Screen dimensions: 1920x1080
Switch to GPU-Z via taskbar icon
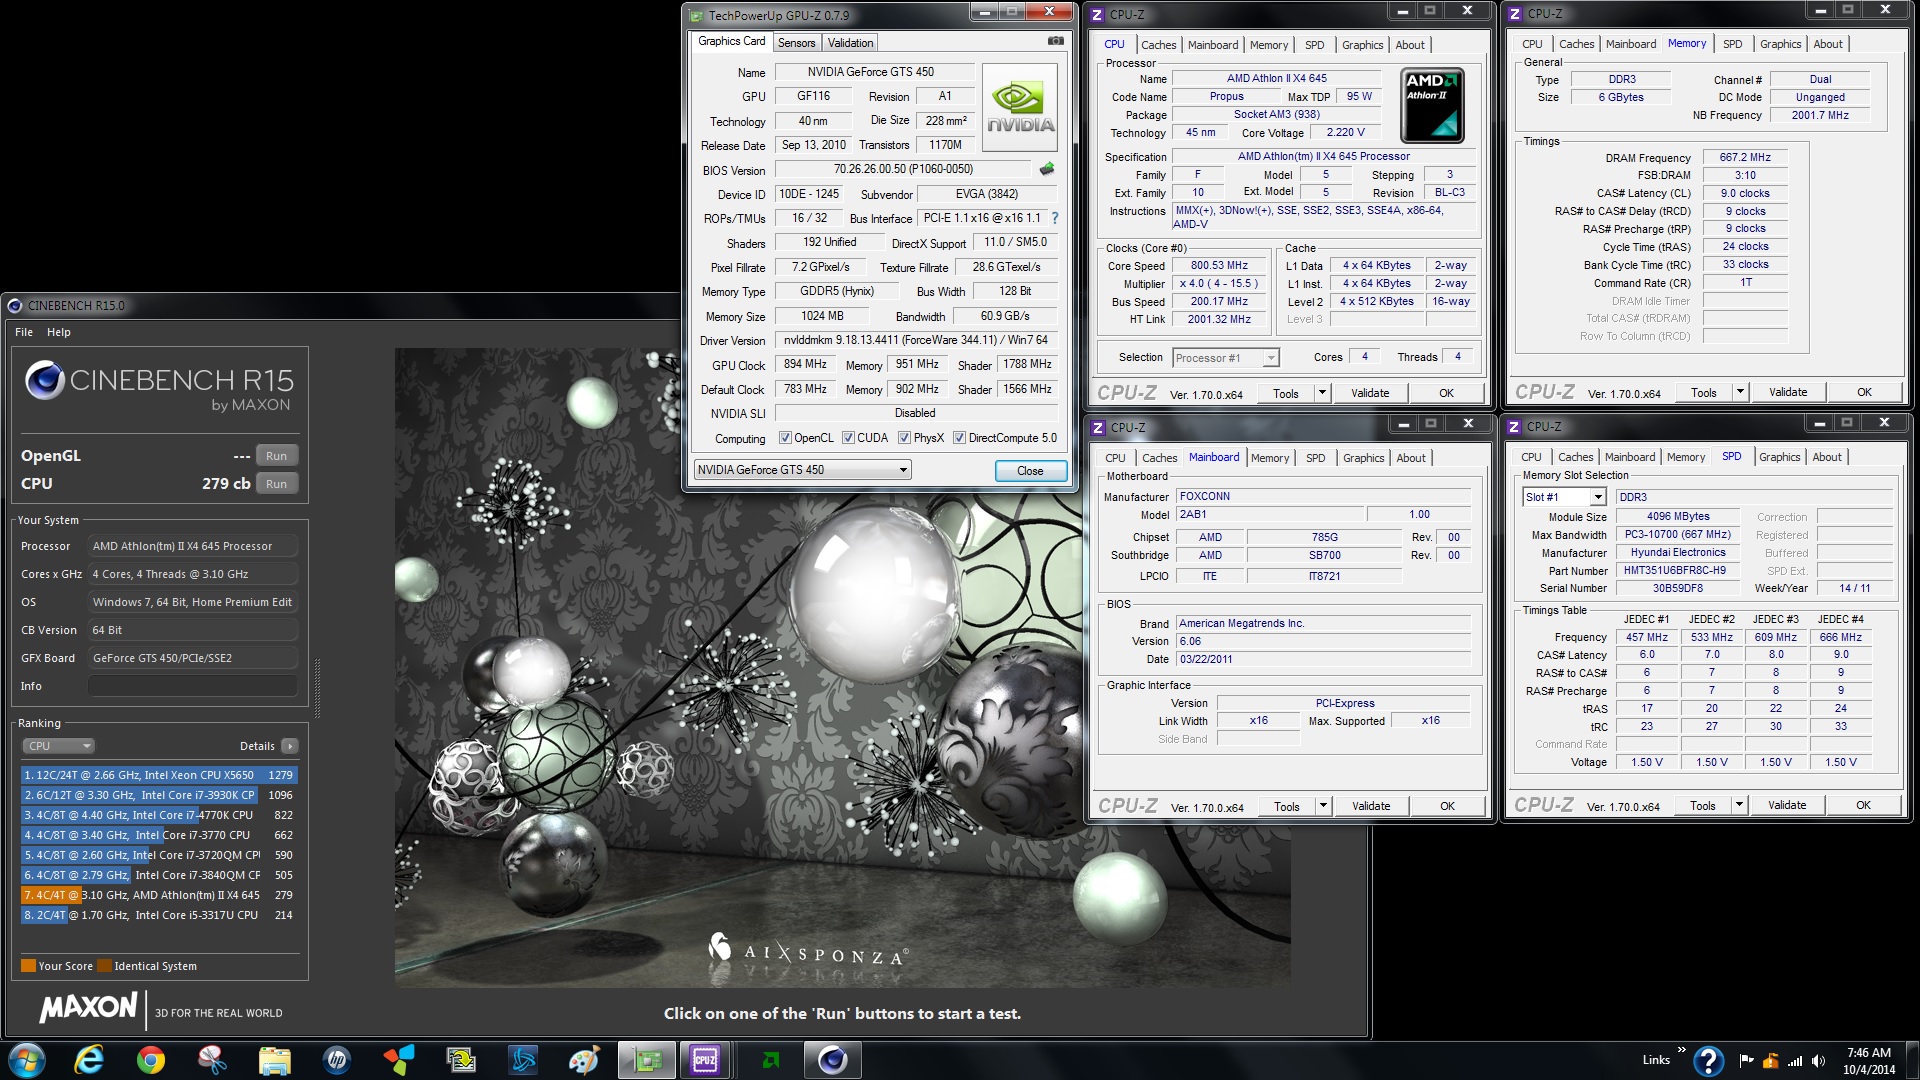[647, 1060]
